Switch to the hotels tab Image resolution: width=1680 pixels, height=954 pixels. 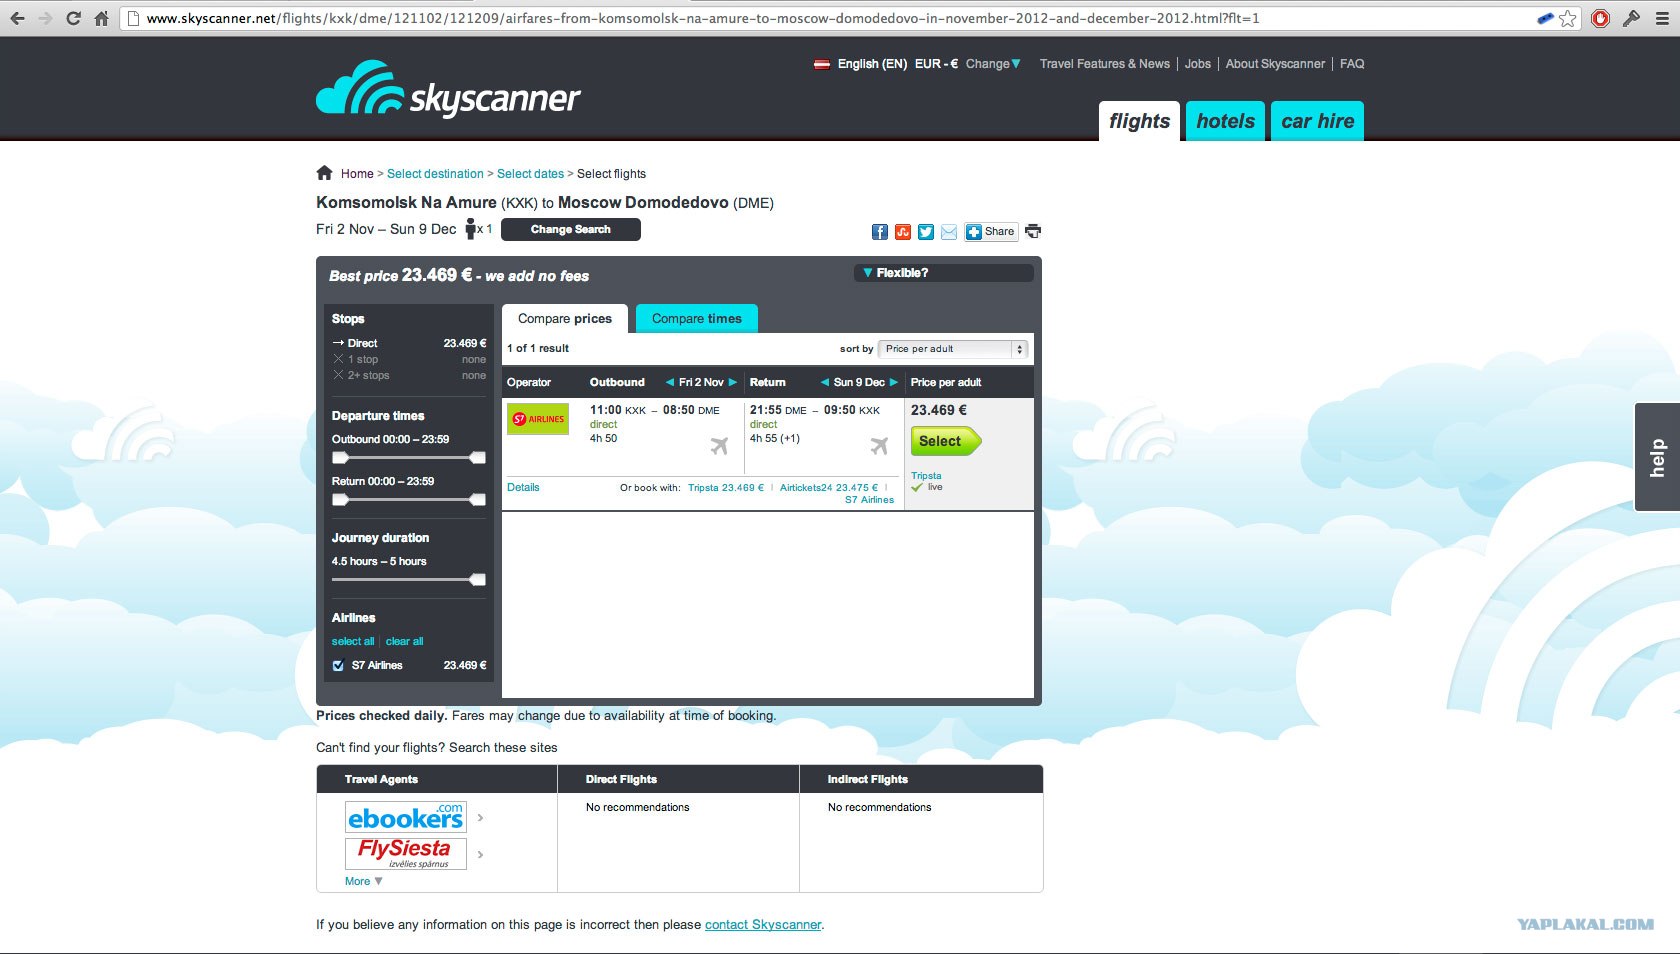tap(1225, 121)
